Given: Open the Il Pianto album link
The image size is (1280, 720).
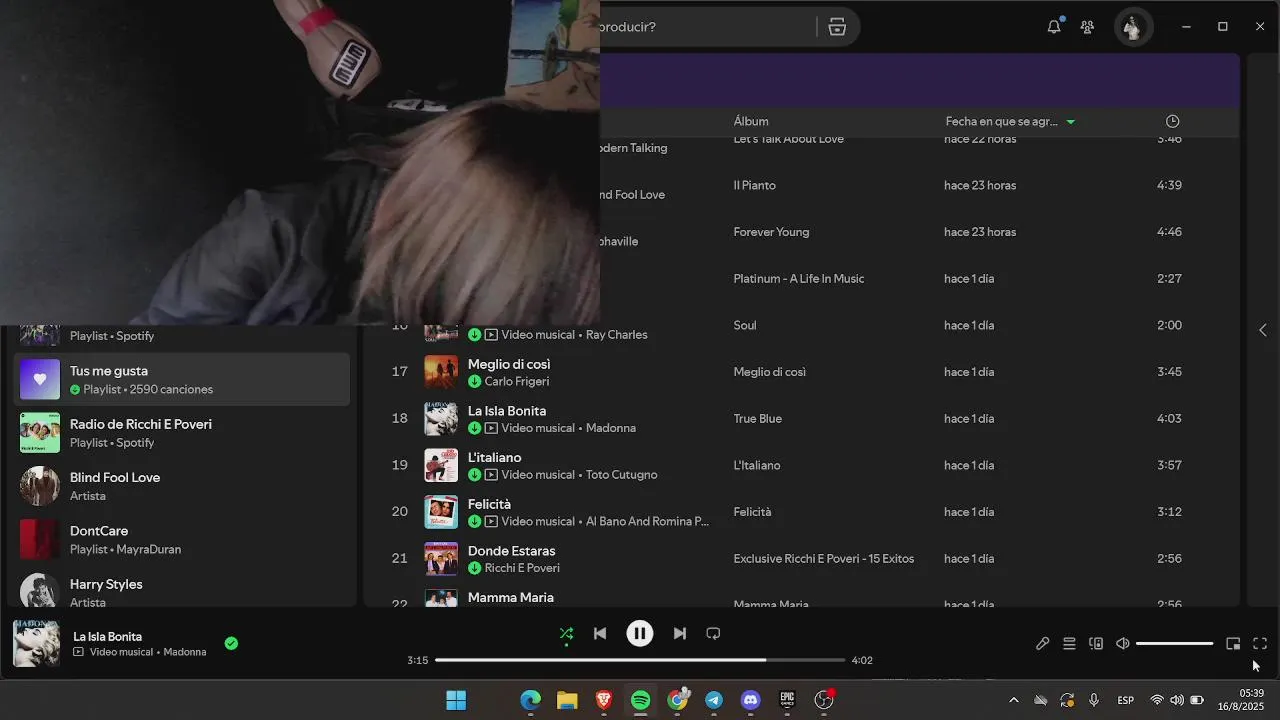Looking at the screenshot, I should coord(754,186).
